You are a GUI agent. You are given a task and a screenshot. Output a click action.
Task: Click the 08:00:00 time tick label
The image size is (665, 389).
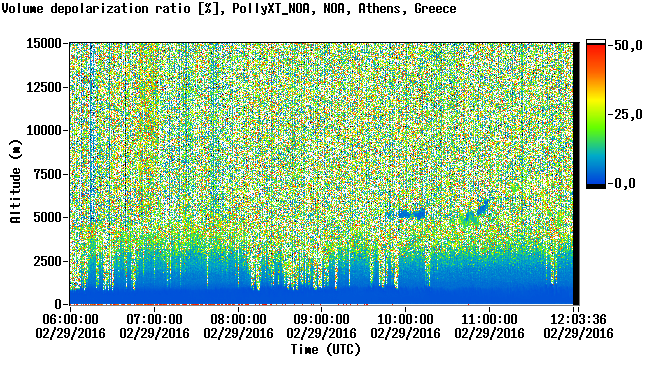pyautogui.click(x=238, y=319)
